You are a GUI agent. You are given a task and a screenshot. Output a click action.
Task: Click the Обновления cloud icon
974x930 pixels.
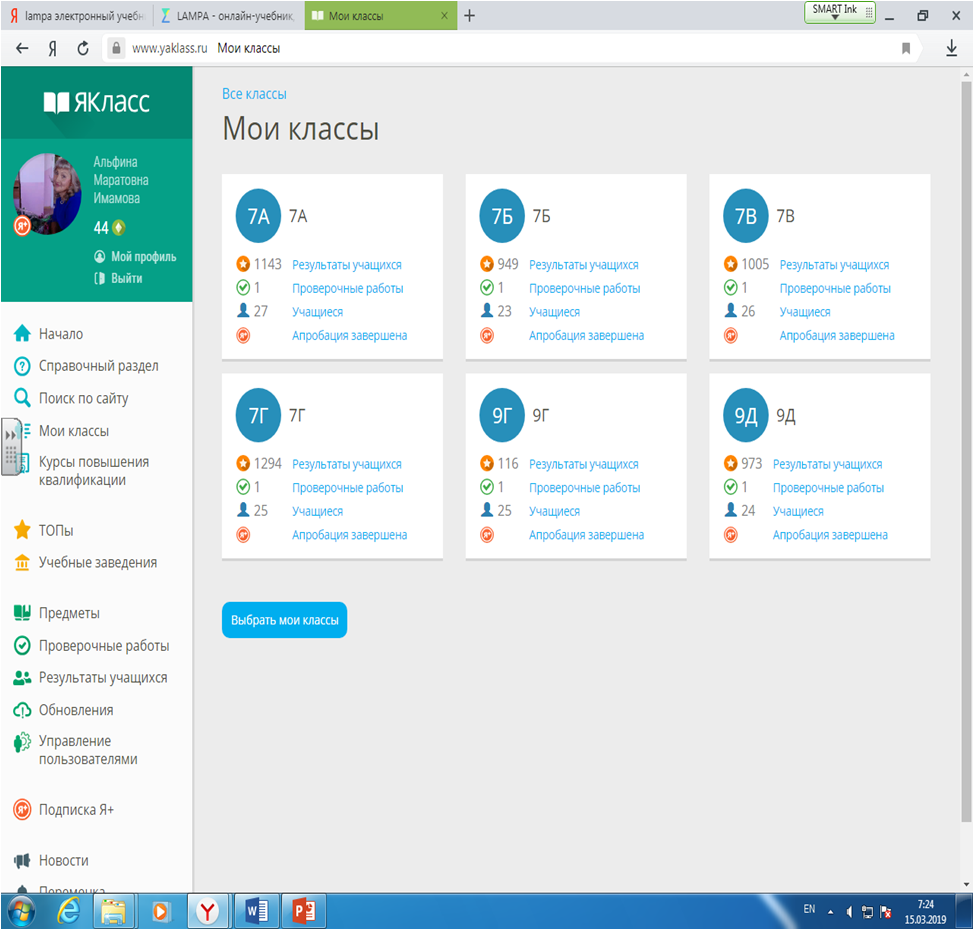pyautogui.click(x=22, y=710)
